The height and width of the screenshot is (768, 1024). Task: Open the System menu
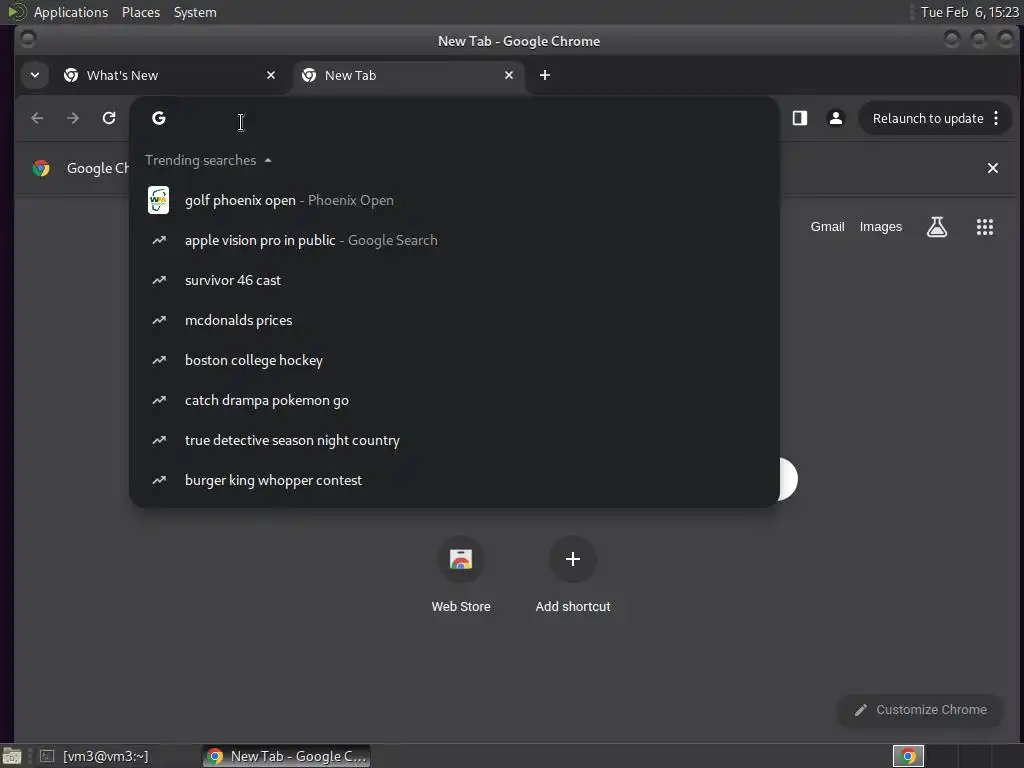(195, 12)
